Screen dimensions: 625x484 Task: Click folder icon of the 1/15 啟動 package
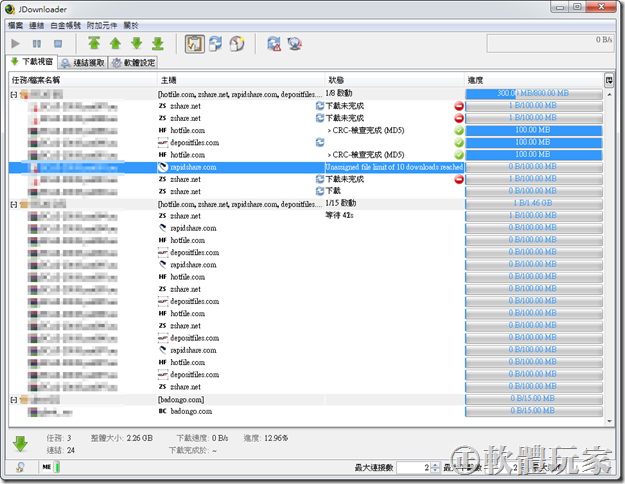24,205
